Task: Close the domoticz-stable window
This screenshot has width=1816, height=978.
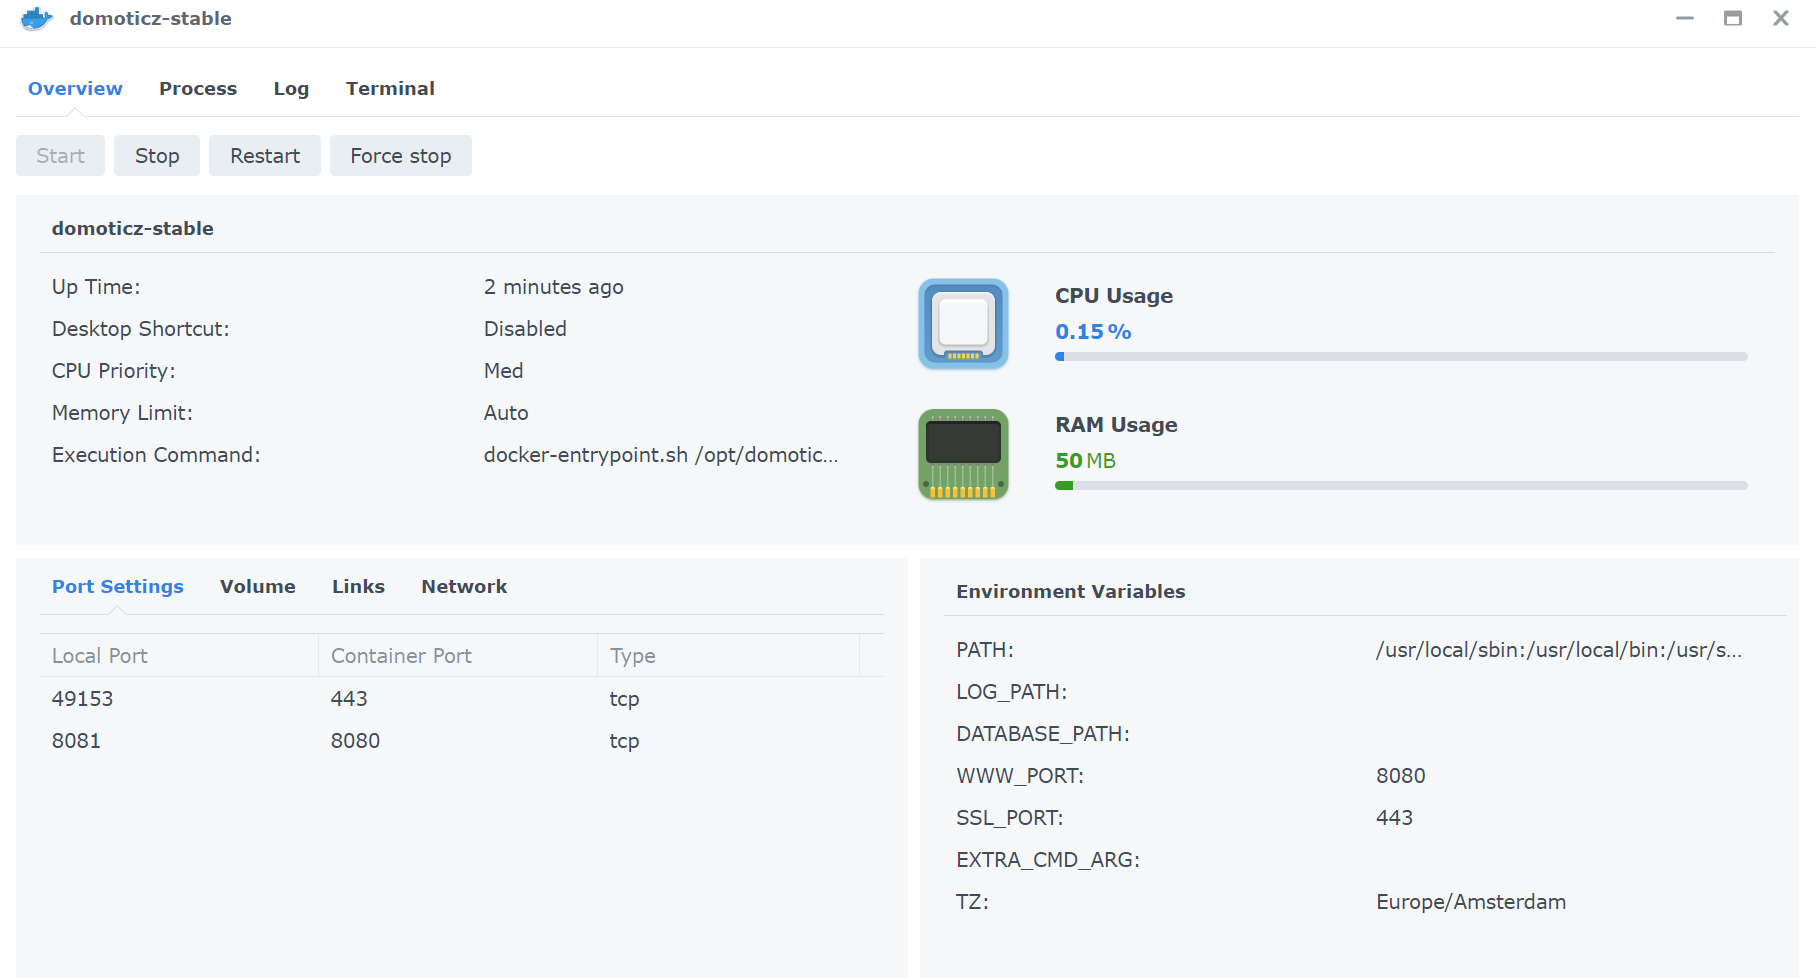Action: coord(1781,18)
